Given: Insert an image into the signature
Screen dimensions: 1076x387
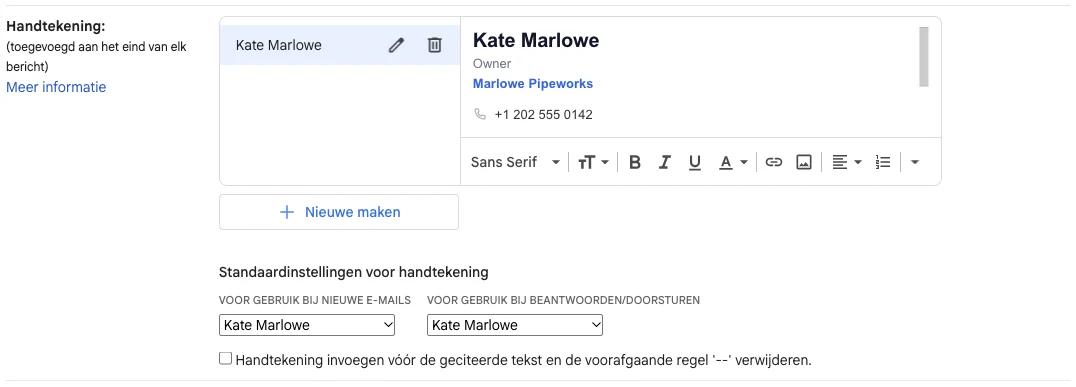Looking at the screenshot, I should [x=804, y=163].
